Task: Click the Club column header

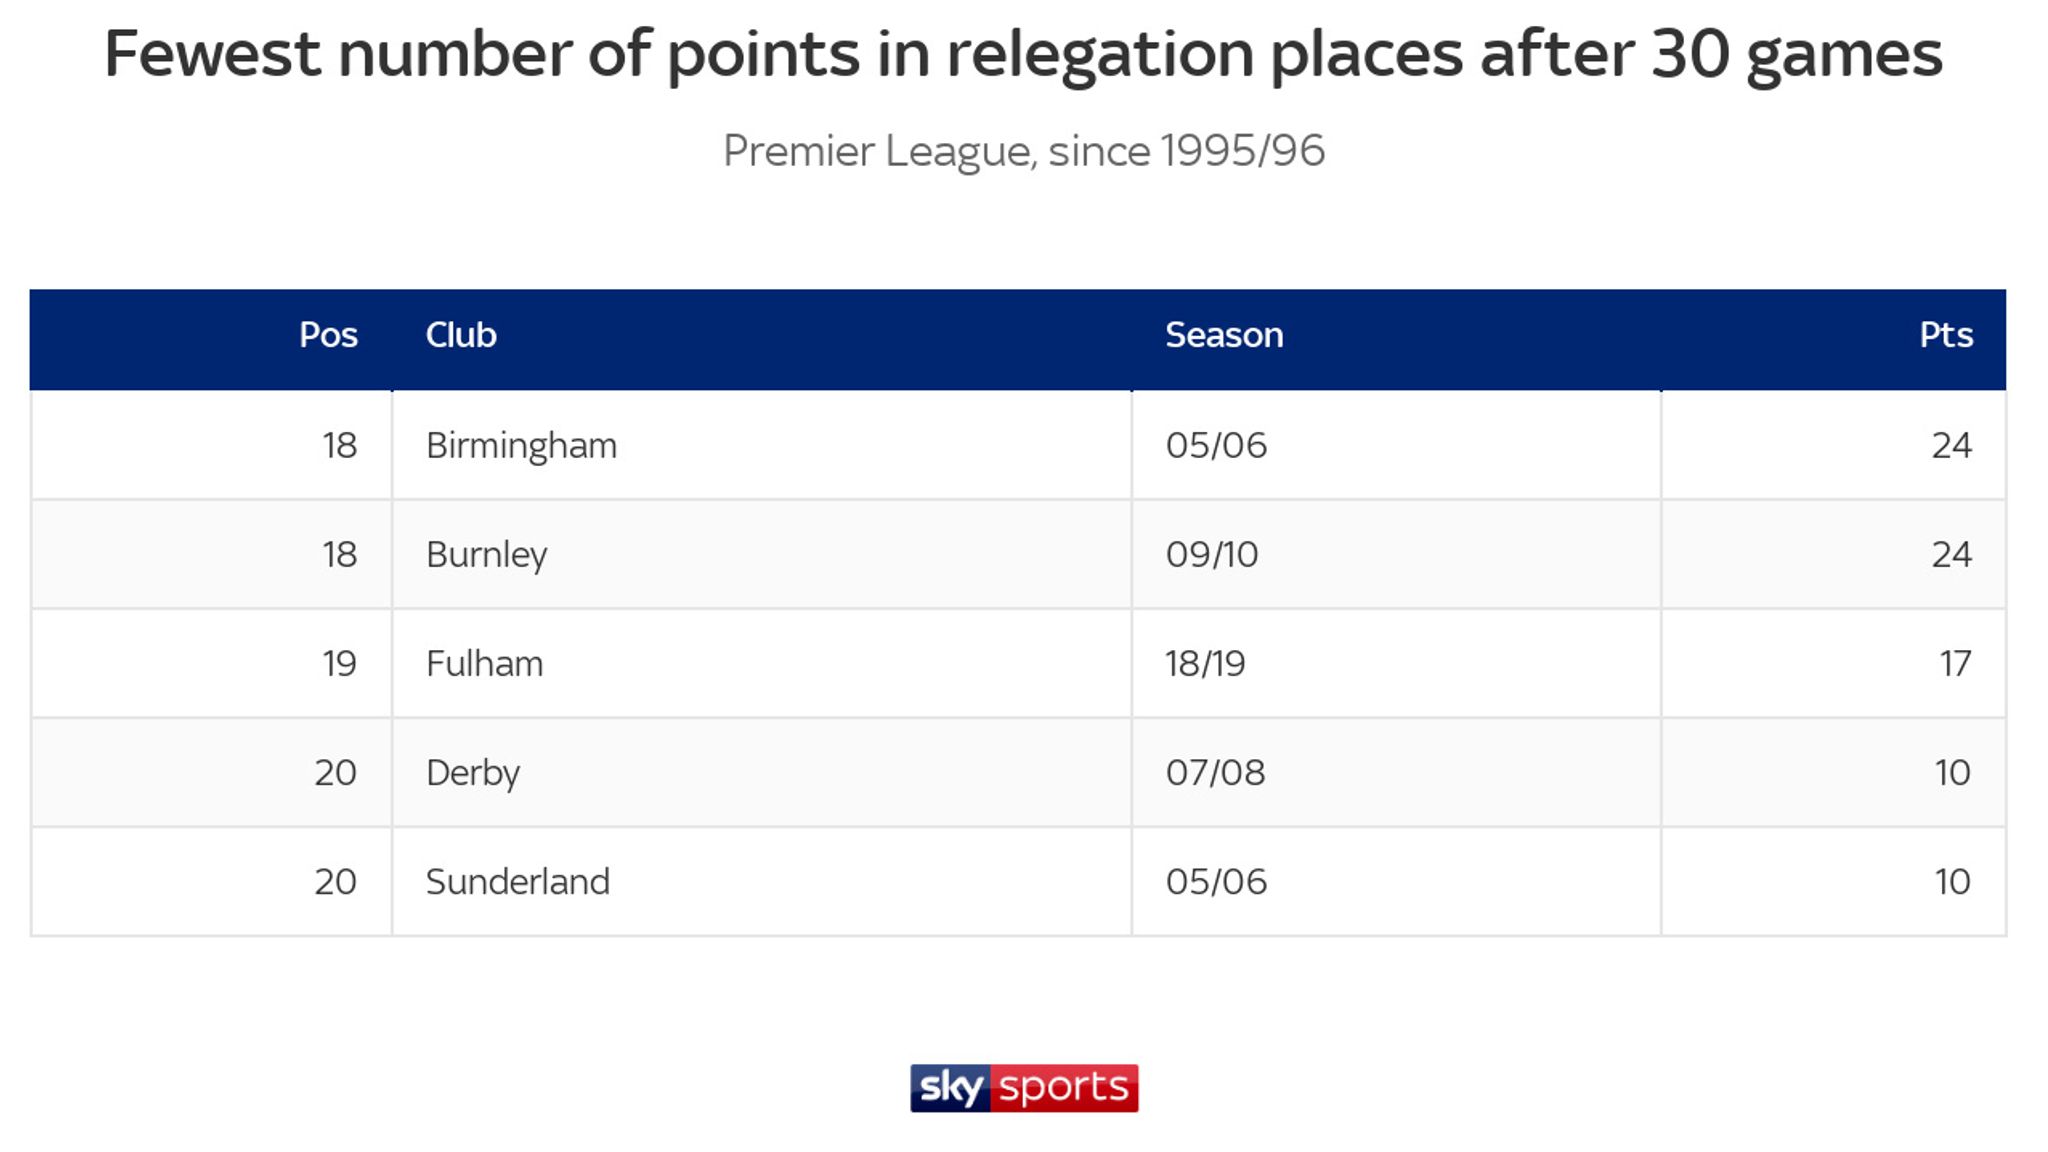Action: 461,335
